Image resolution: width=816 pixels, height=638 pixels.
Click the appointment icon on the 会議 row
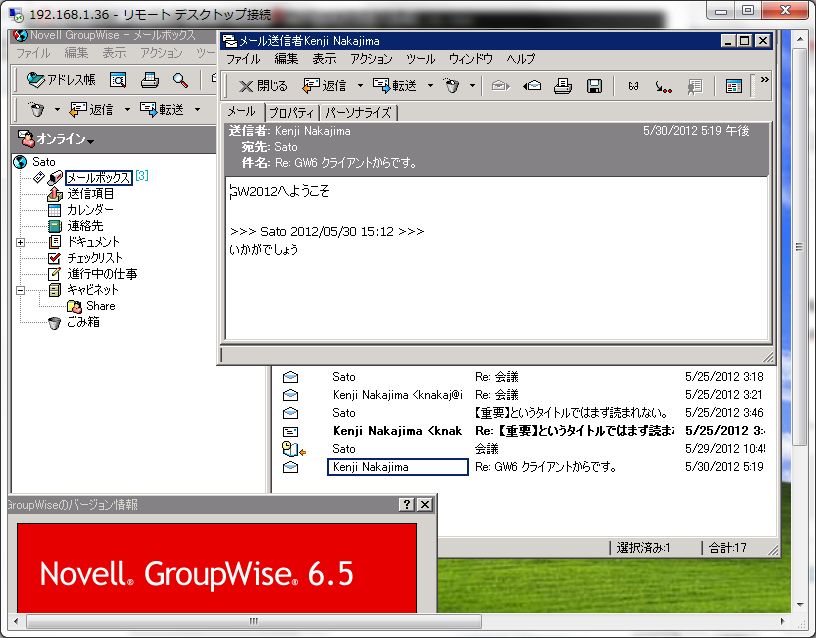(294, 449)
